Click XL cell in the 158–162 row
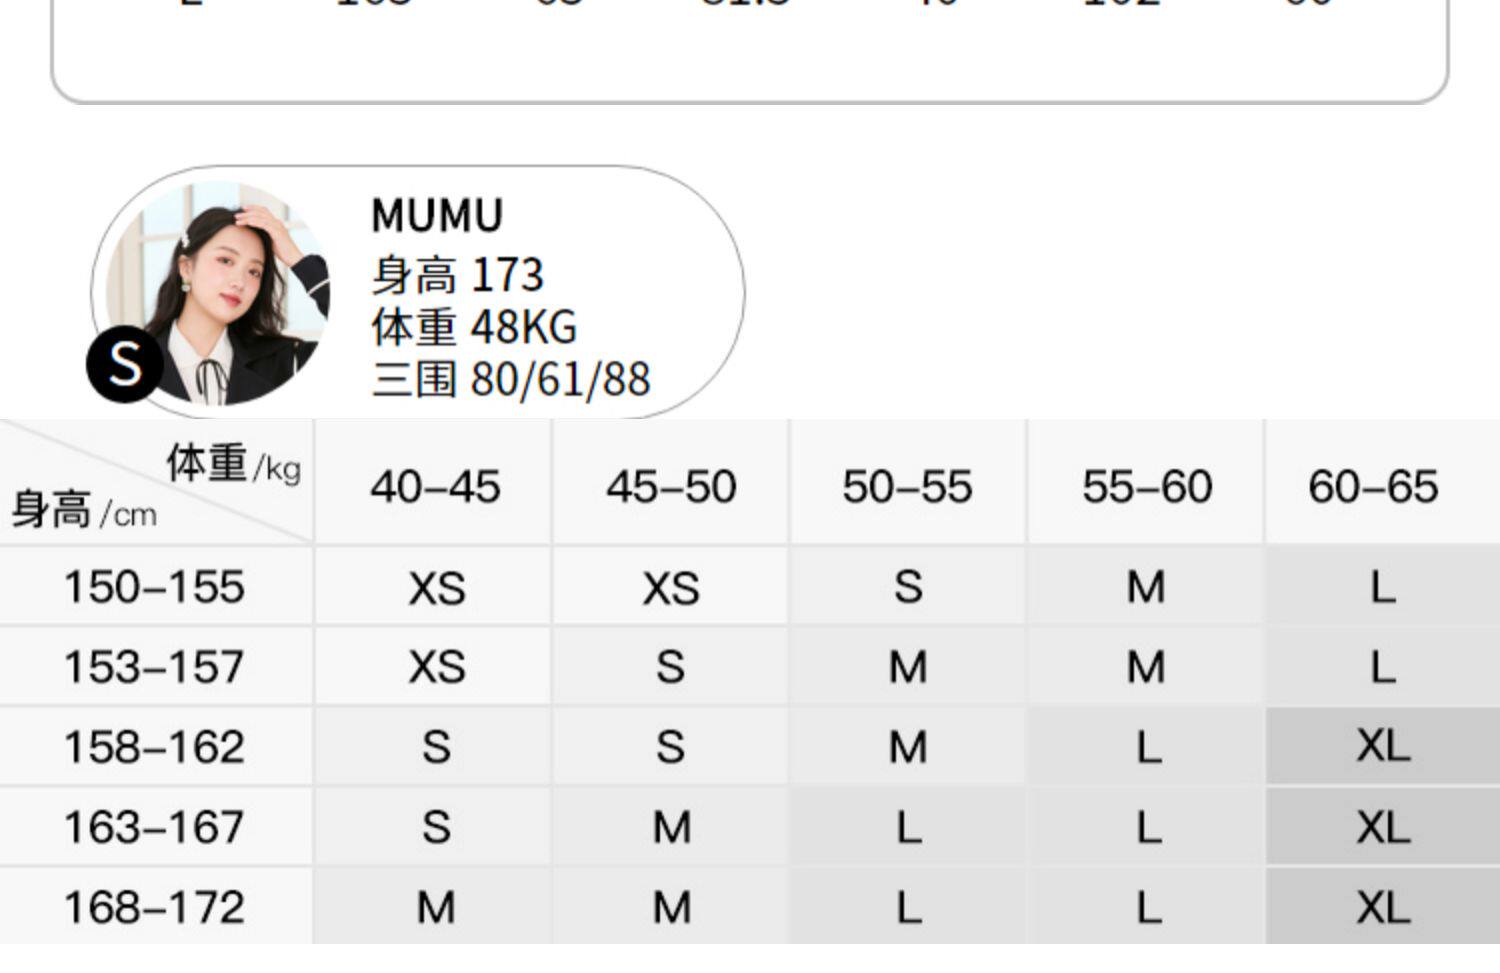This screenshot has height=973, width=1500. 1383,746
